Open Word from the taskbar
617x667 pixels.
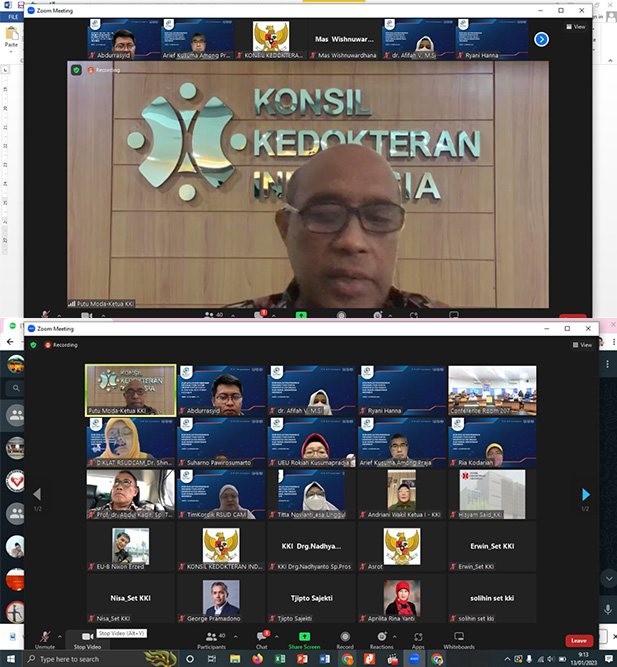[325, 659]
